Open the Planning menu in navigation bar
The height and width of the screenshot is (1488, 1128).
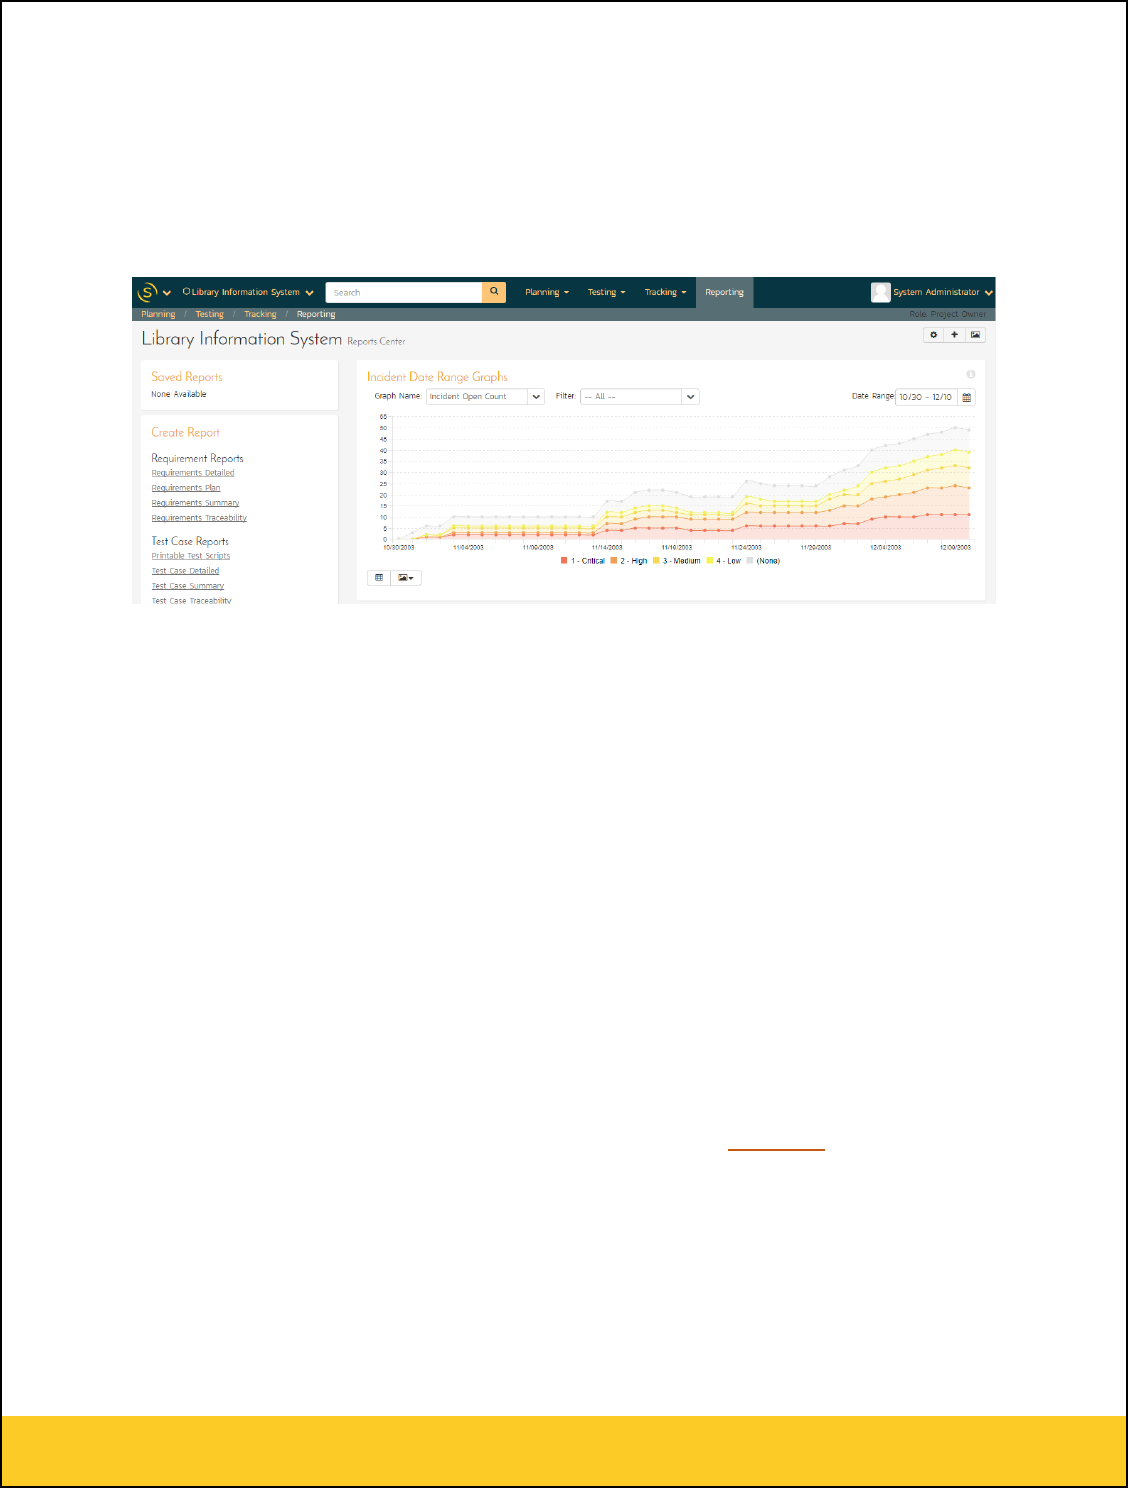click(x=547, y=293)
